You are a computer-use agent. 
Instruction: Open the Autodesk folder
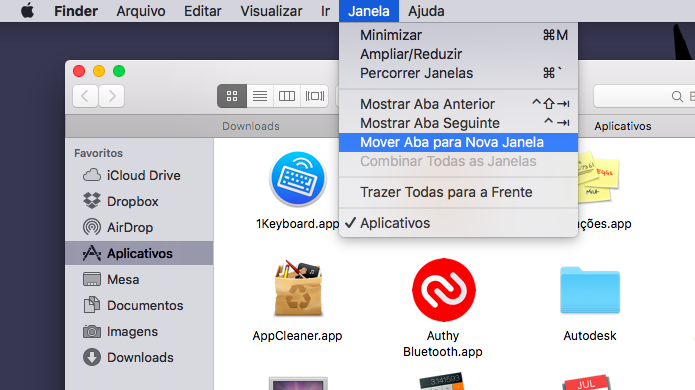point(590,290)
